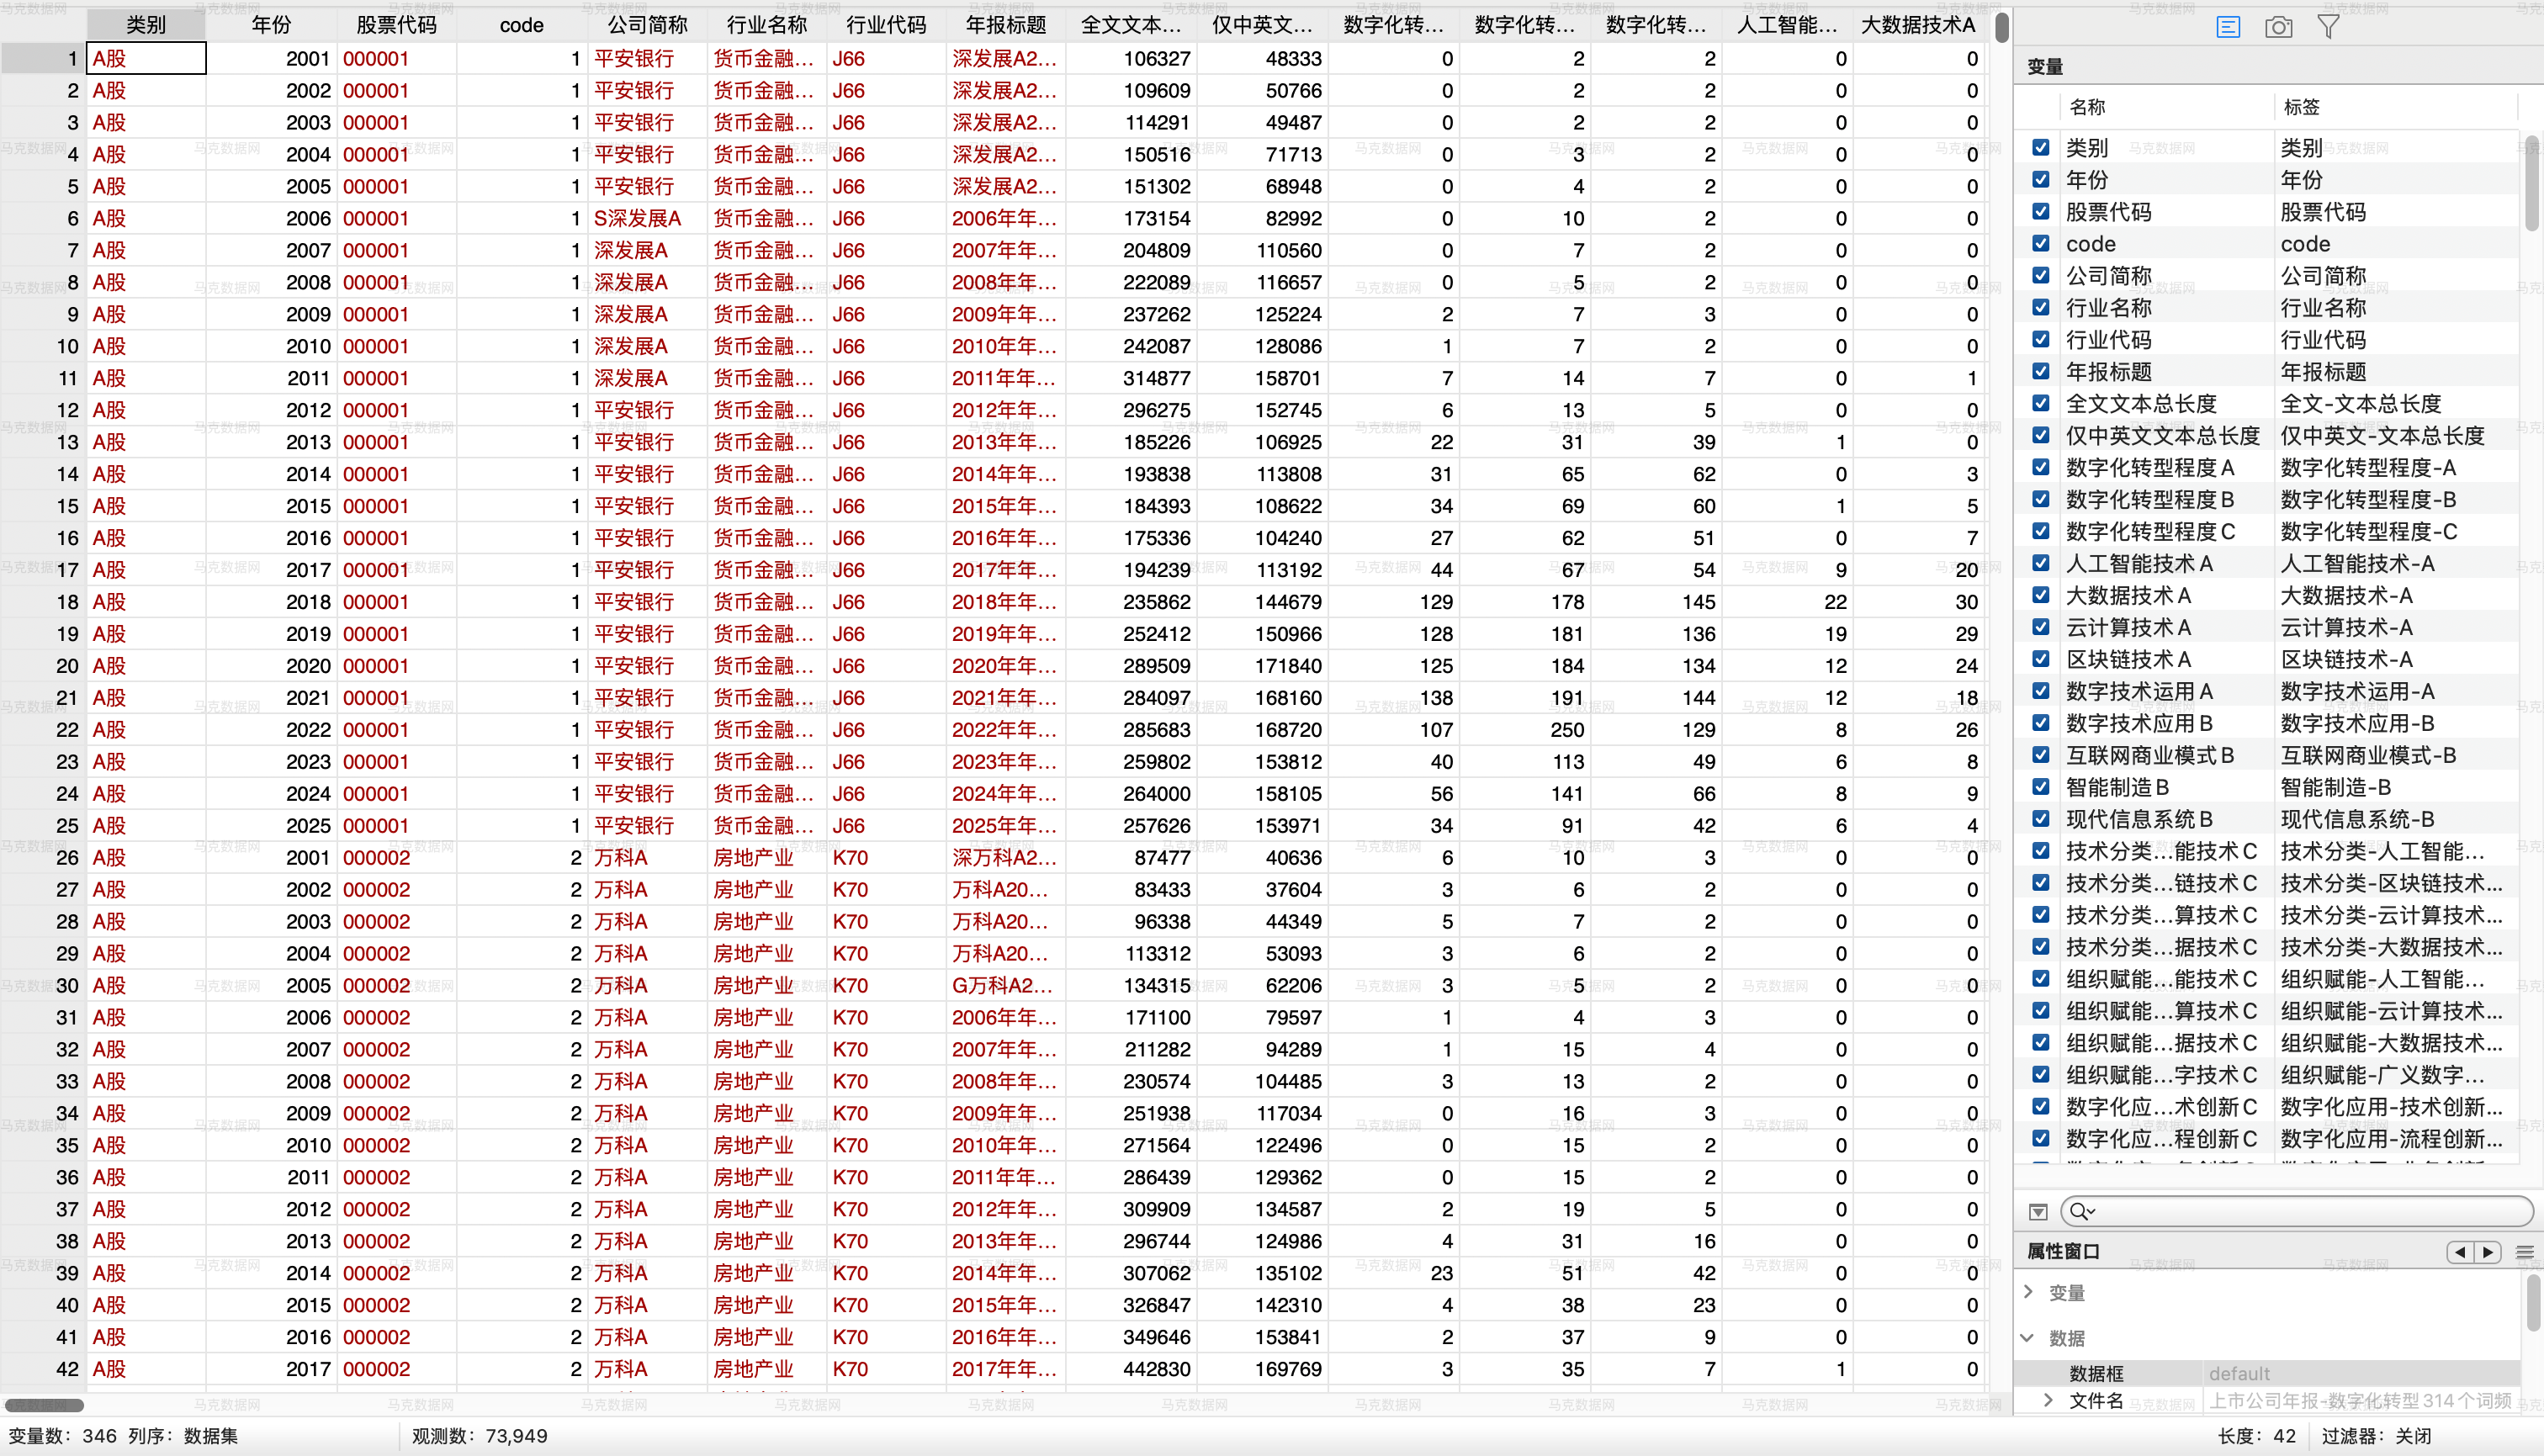
Task: Toggle the 人工智能技术 A checkbox
Action: pyautogui.click(x=2041, y=564)
